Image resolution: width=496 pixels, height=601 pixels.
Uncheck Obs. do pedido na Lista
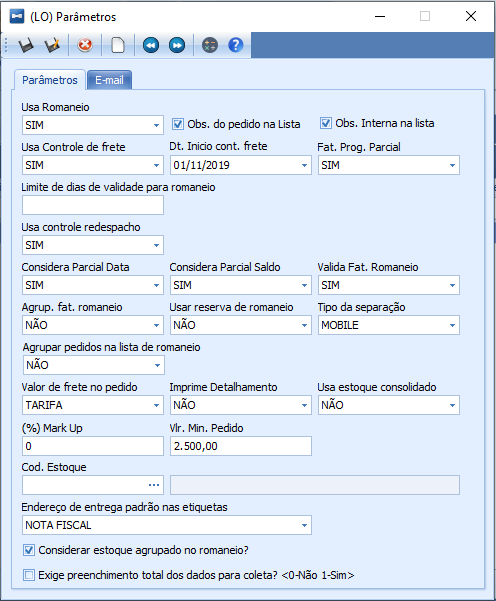click(177, 124)
